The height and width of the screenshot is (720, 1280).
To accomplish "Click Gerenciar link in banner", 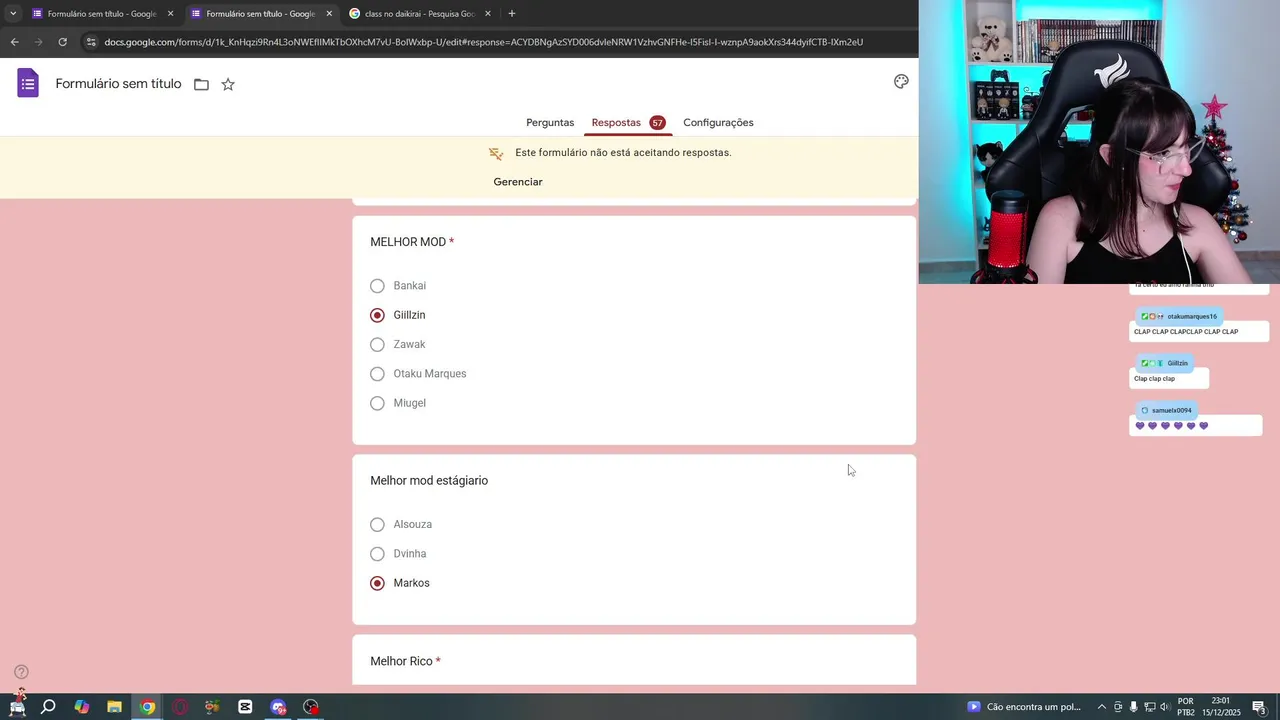I will point(518,182).
